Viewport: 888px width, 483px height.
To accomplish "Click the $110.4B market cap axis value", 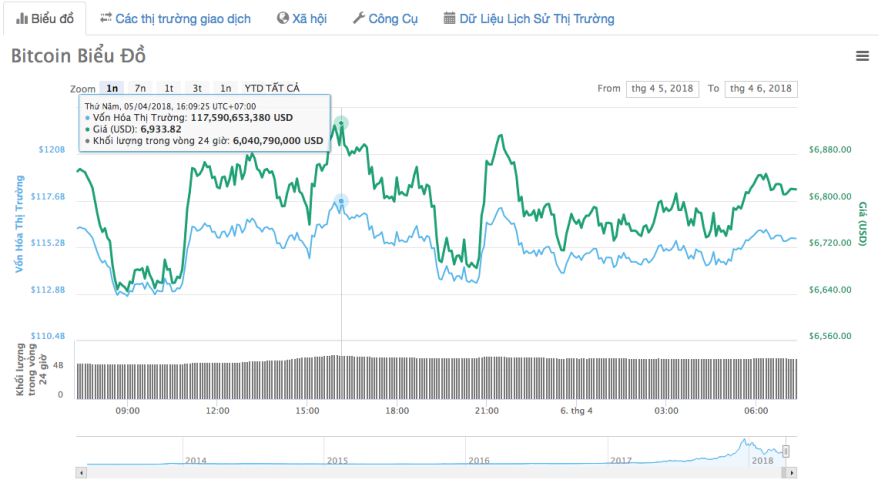I will [48, 336].
